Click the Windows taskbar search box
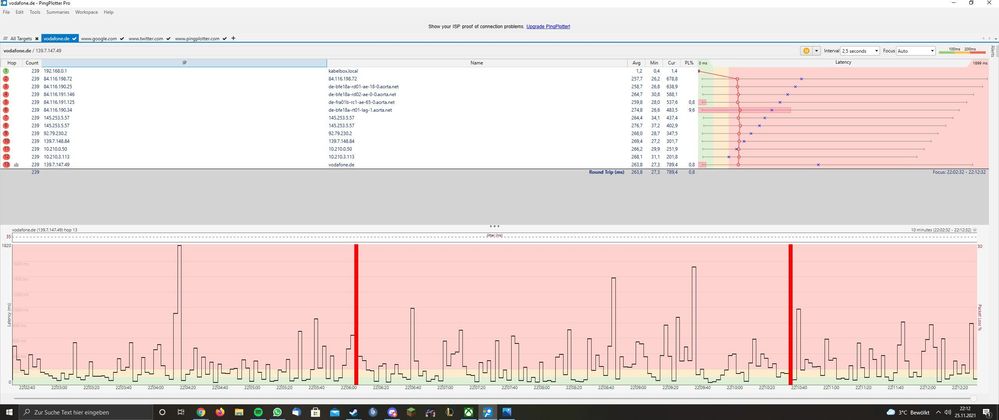Screen dimensions: 999x420 point(86,412)
